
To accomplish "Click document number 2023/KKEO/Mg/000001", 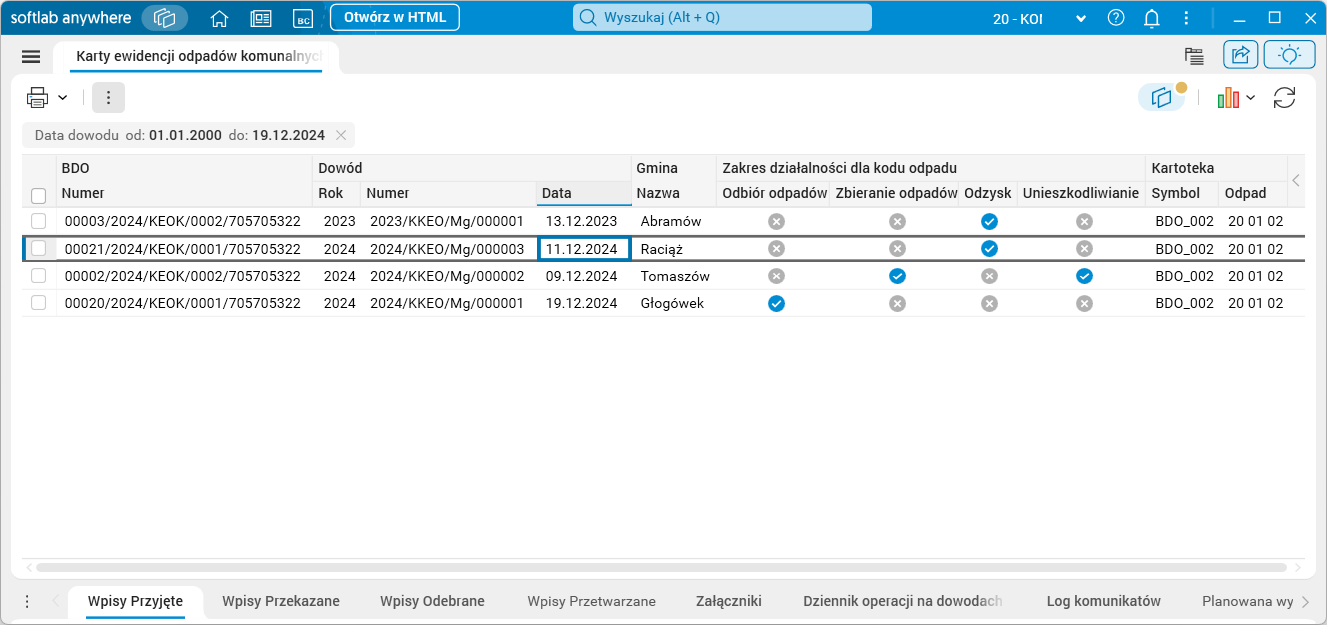I will (447, 221).
